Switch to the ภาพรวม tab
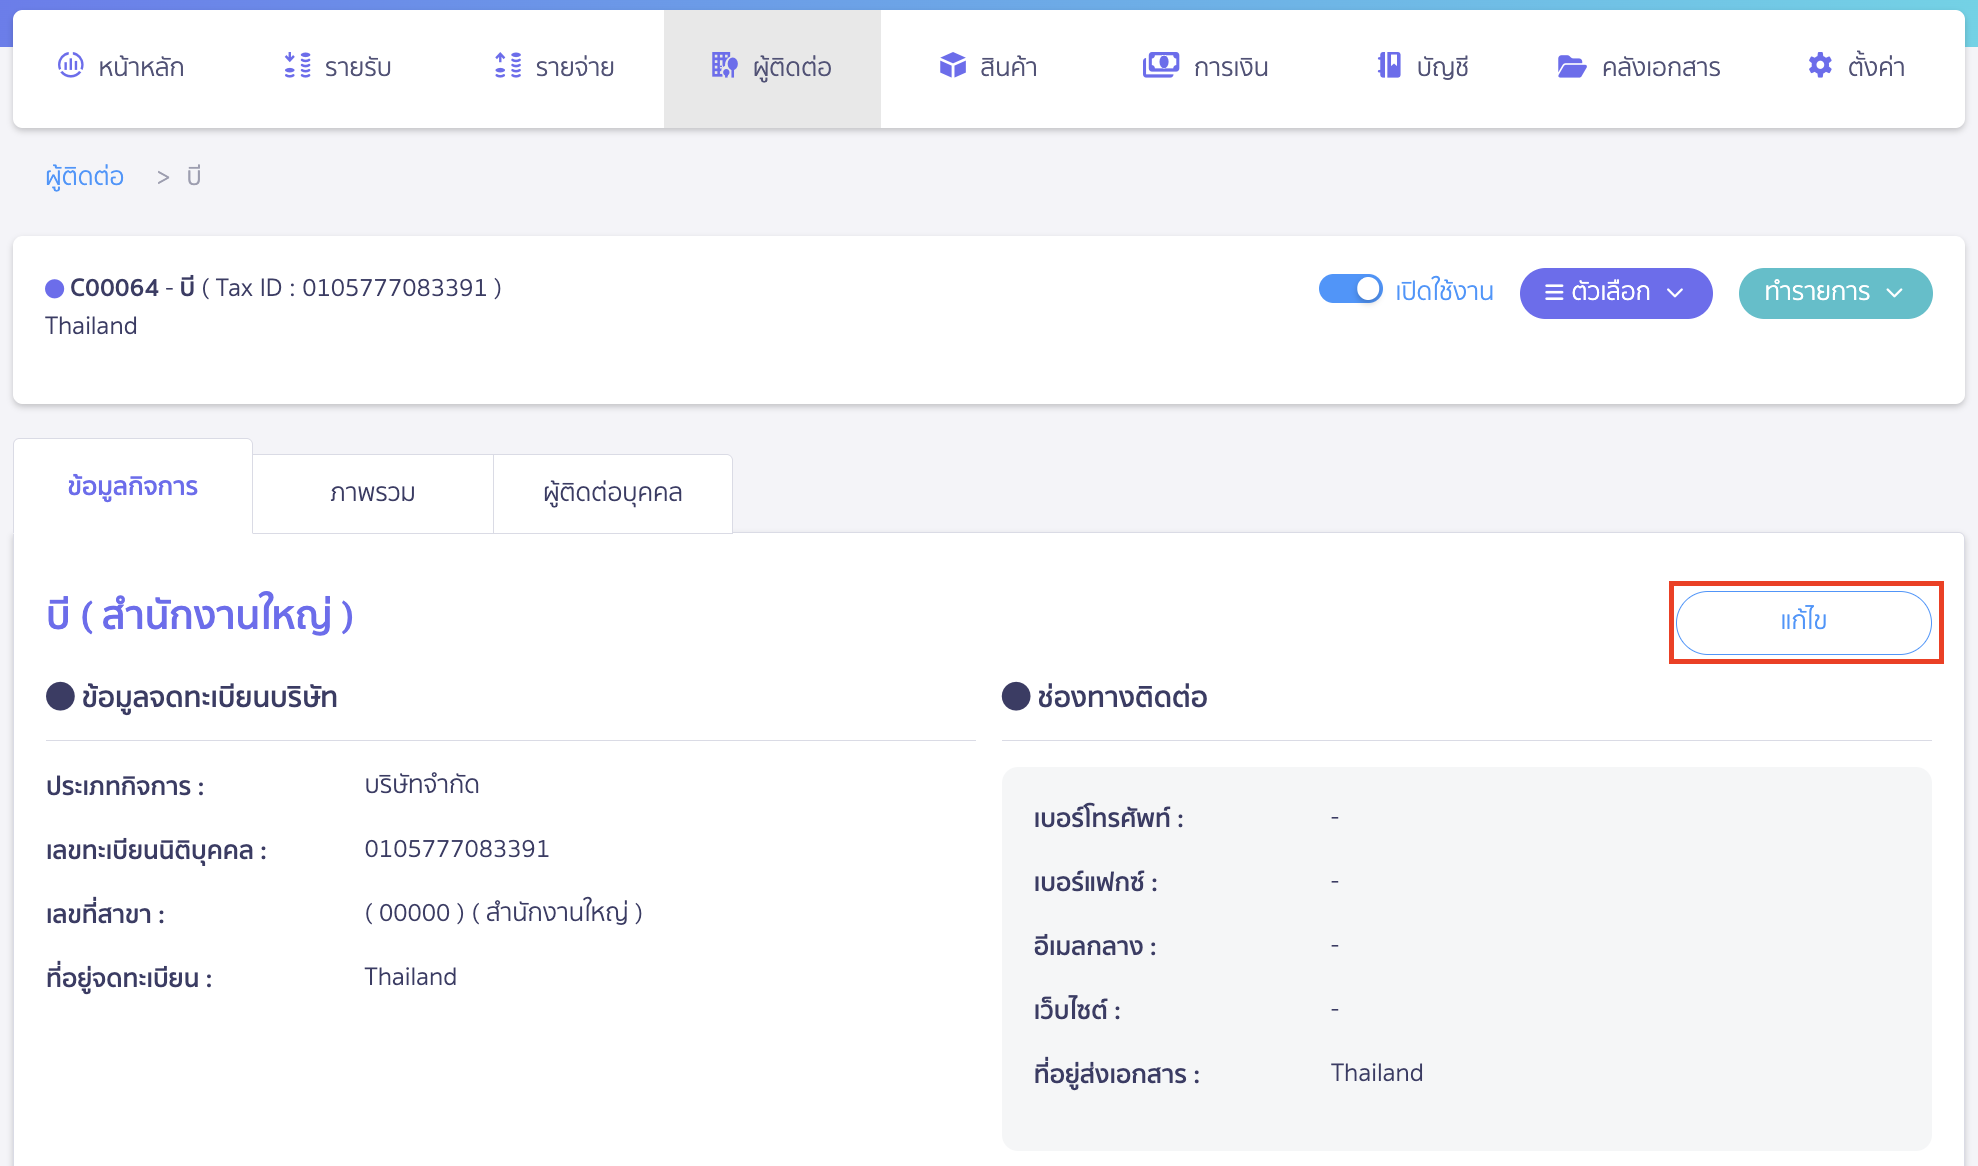The height and width of the screenshot is (1166, 1978). tap(372, 493)
